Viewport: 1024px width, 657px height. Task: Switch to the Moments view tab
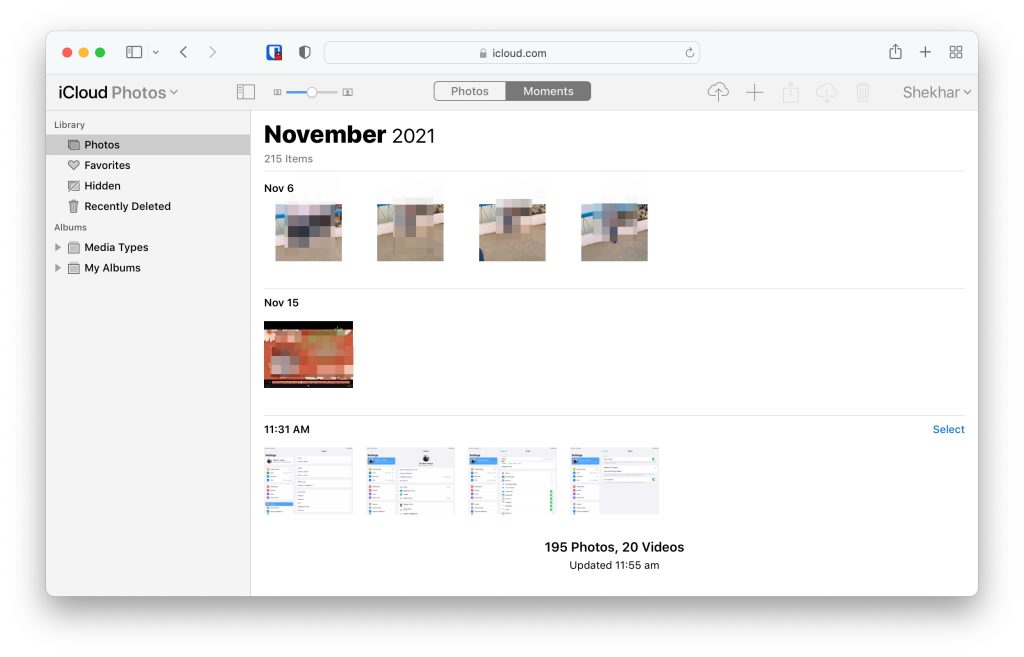(x=548, y=91)
